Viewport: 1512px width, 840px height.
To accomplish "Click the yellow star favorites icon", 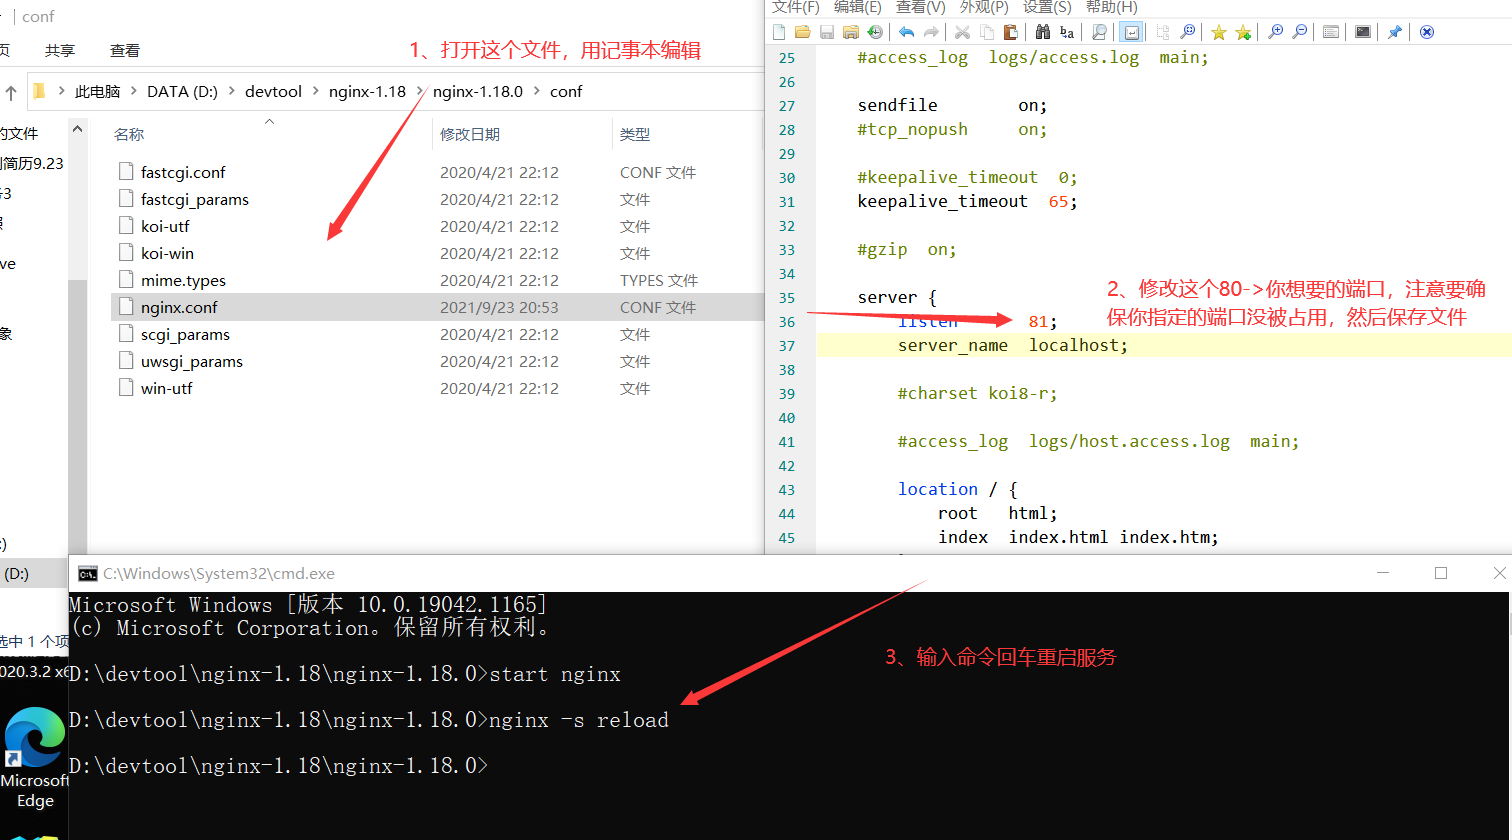I will point(1218,32).
